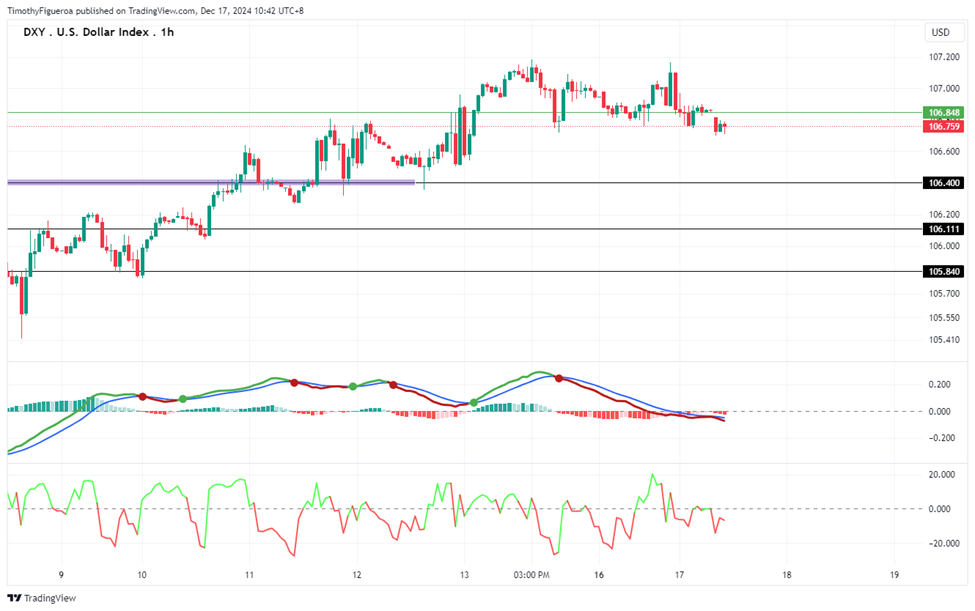Screen dimensions: 975x611
Task: Click the 106.000 price axis value
Action: tap(944, 246)
